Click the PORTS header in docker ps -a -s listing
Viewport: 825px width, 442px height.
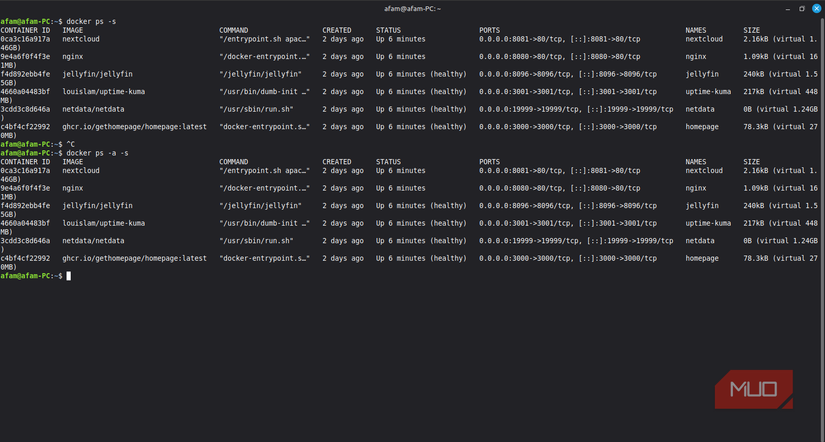tap(489, 162)
